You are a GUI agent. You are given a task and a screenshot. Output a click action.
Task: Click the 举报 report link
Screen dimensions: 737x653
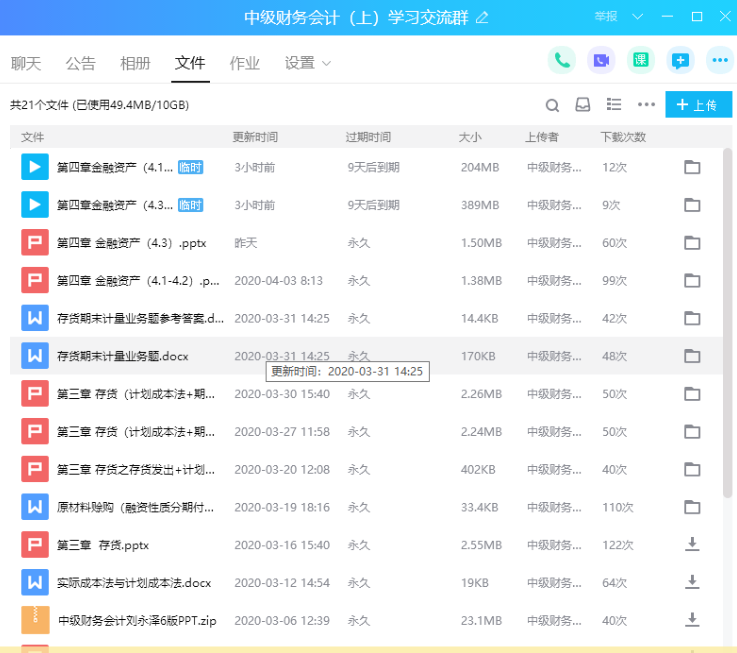(606, 17)
